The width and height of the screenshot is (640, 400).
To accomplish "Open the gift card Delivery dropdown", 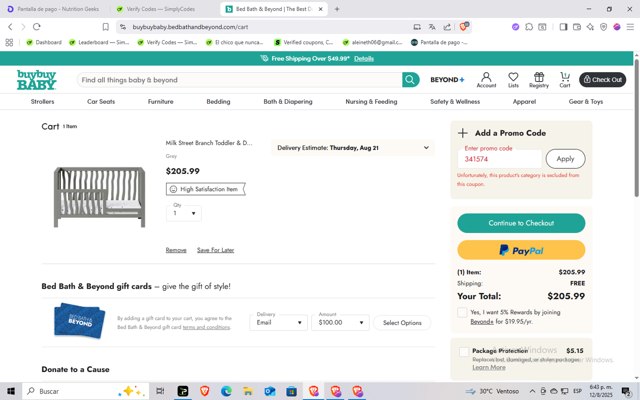I will [x=278, y=322].
